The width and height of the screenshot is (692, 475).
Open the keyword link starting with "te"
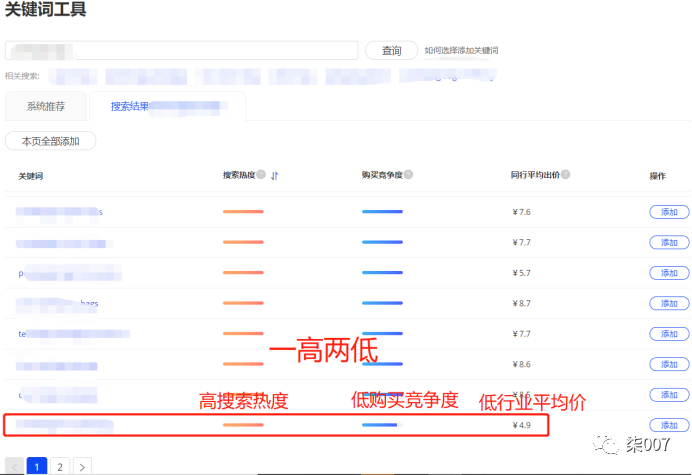[x=74, y=334]
